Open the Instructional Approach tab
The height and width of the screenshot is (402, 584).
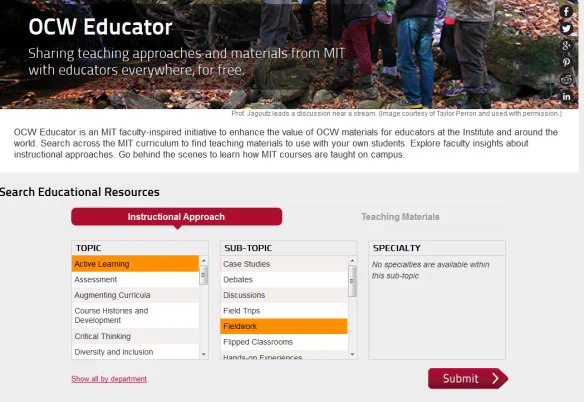coord(176,217)
